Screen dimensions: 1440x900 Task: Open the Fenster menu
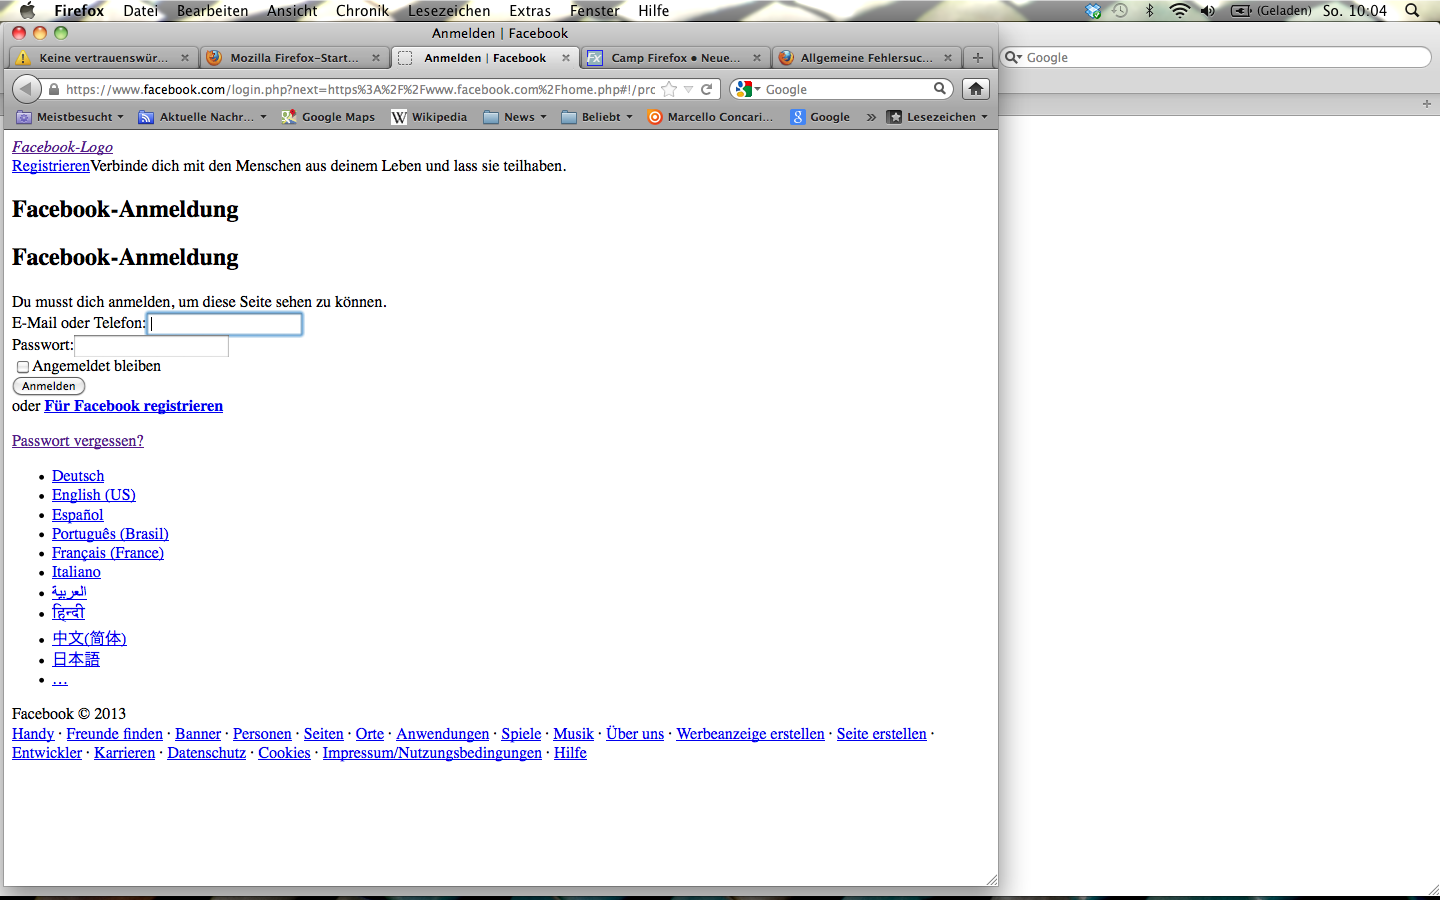[595, 11]
